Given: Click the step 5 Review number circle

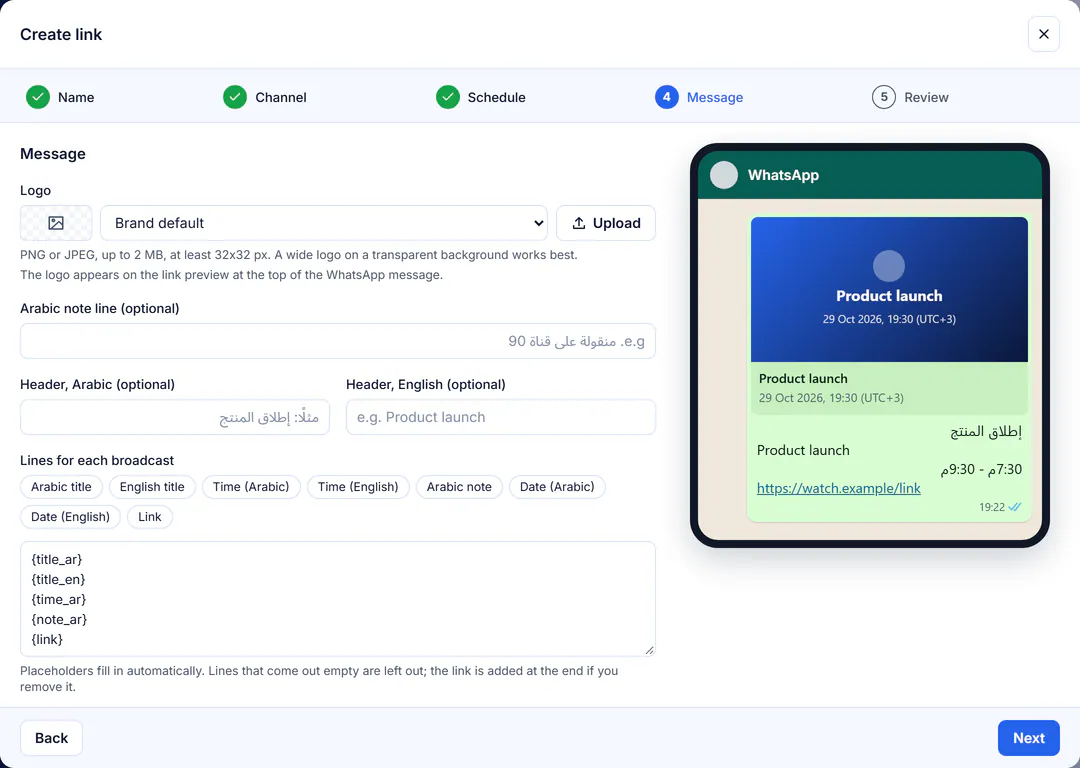Looking at the screenshot, I should pyautogui.click(x=884, y=97).
